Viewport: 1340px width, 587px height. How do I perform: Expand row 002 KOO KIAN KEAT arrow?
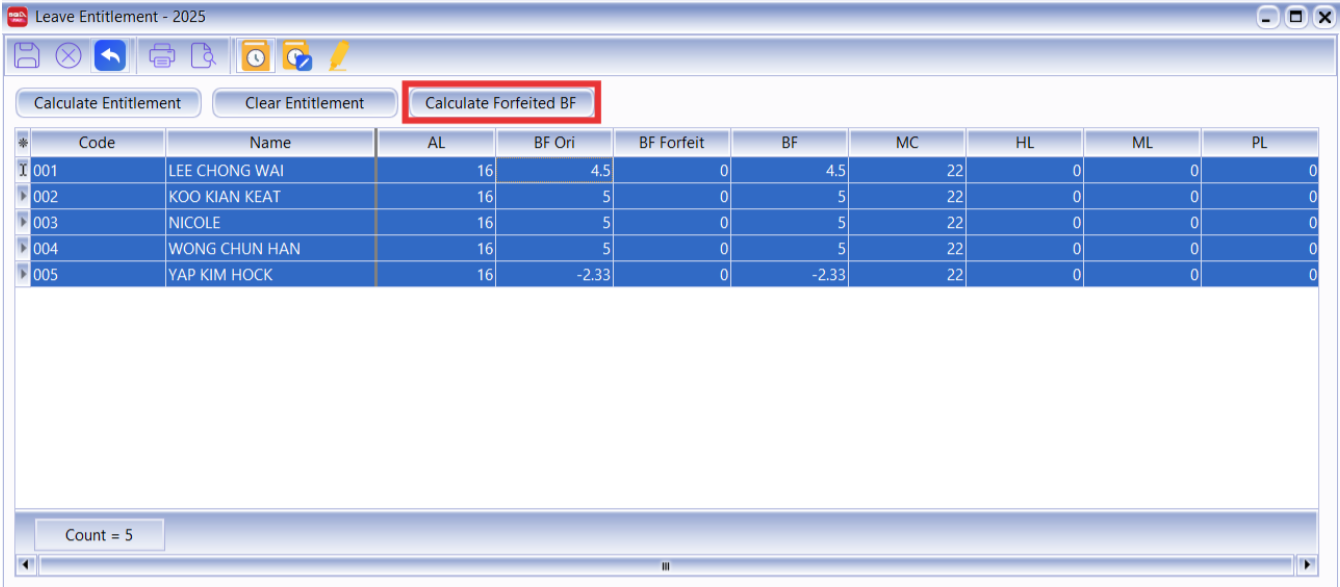pyautogui.click(x=23, y=196)
